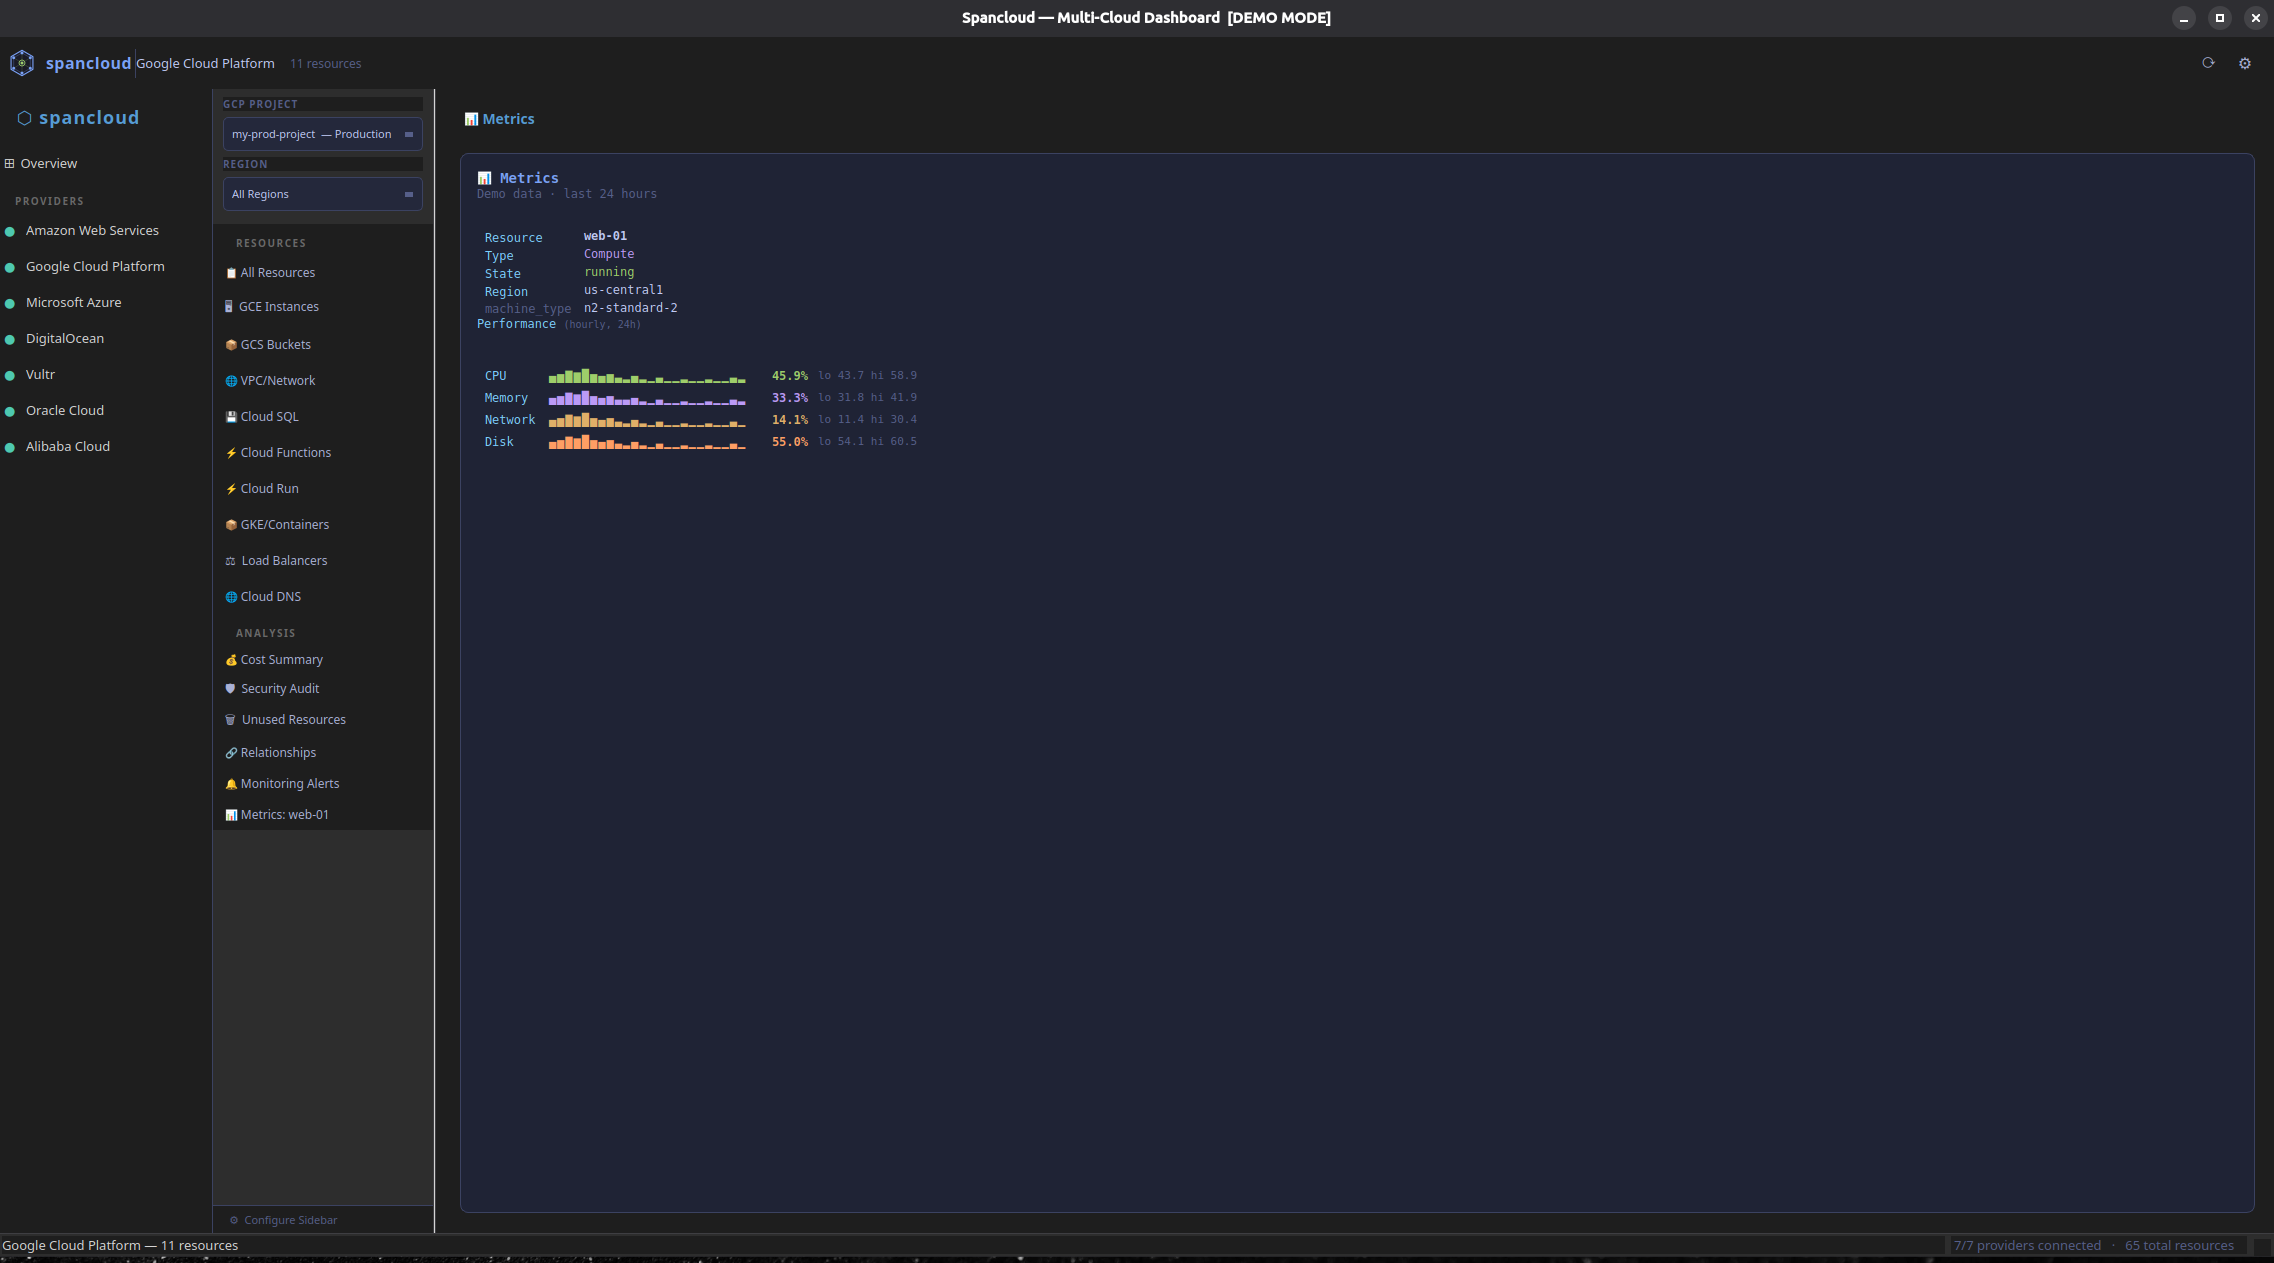Show Unused Resources analysis

(293, 720)
